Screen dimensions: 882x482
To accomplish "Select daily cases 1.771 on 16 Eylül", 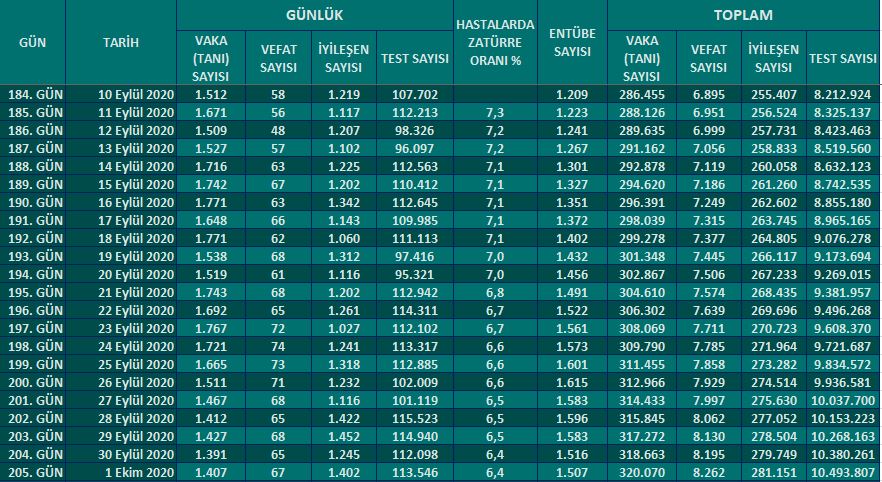I will 211,202.
